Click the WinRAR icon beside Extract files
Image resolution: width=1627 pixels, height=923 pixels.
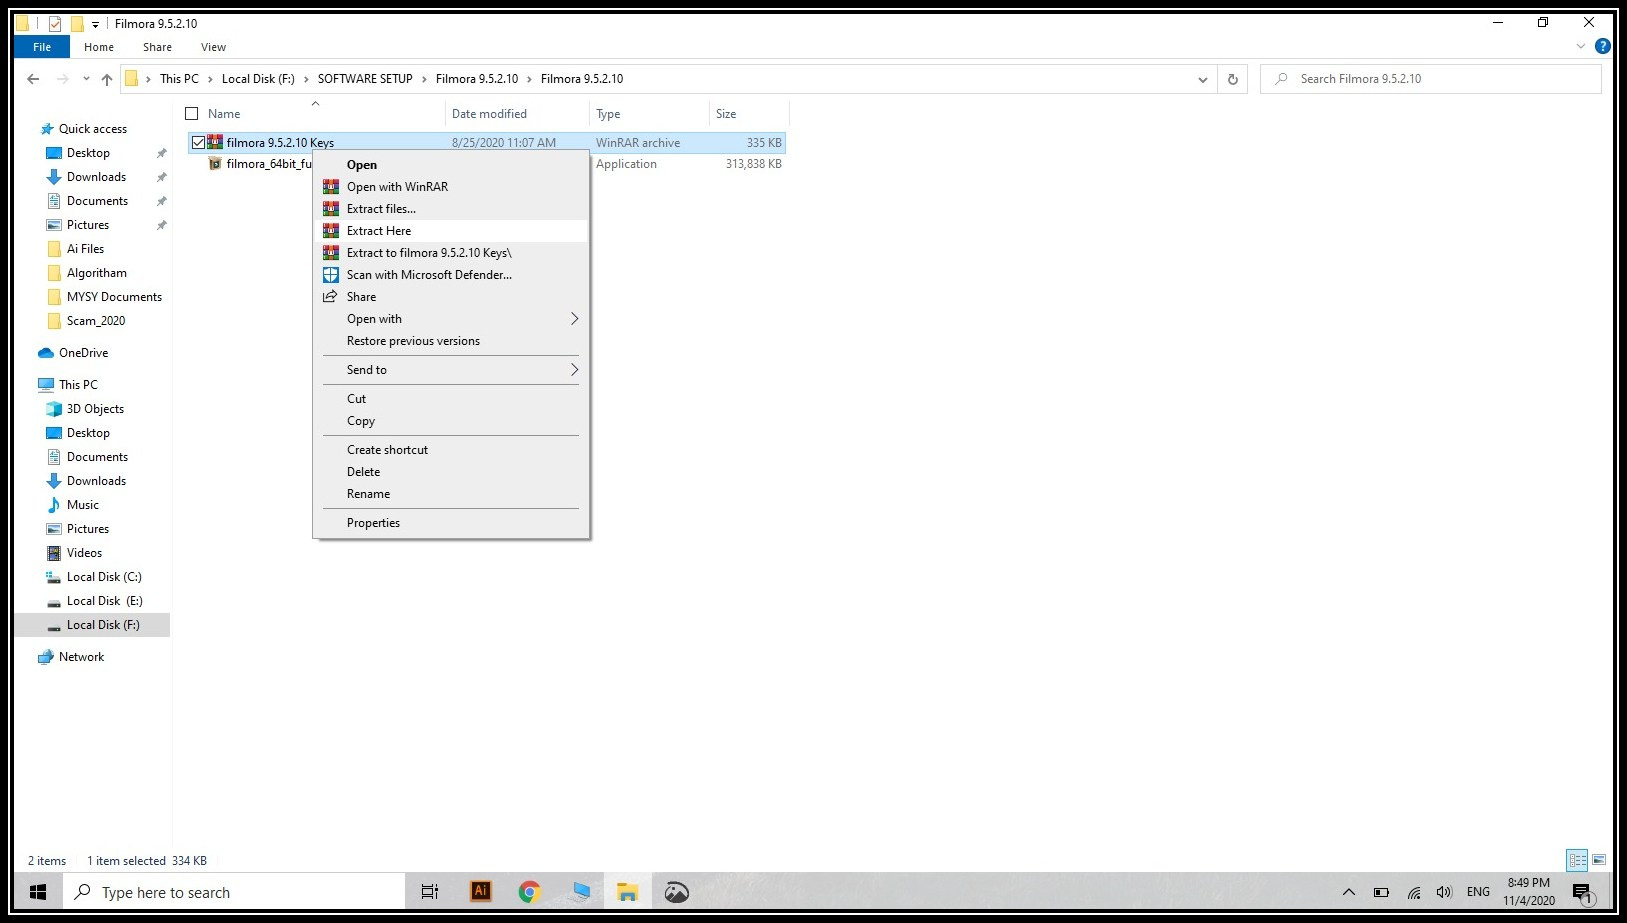click(x=331, y=209)
